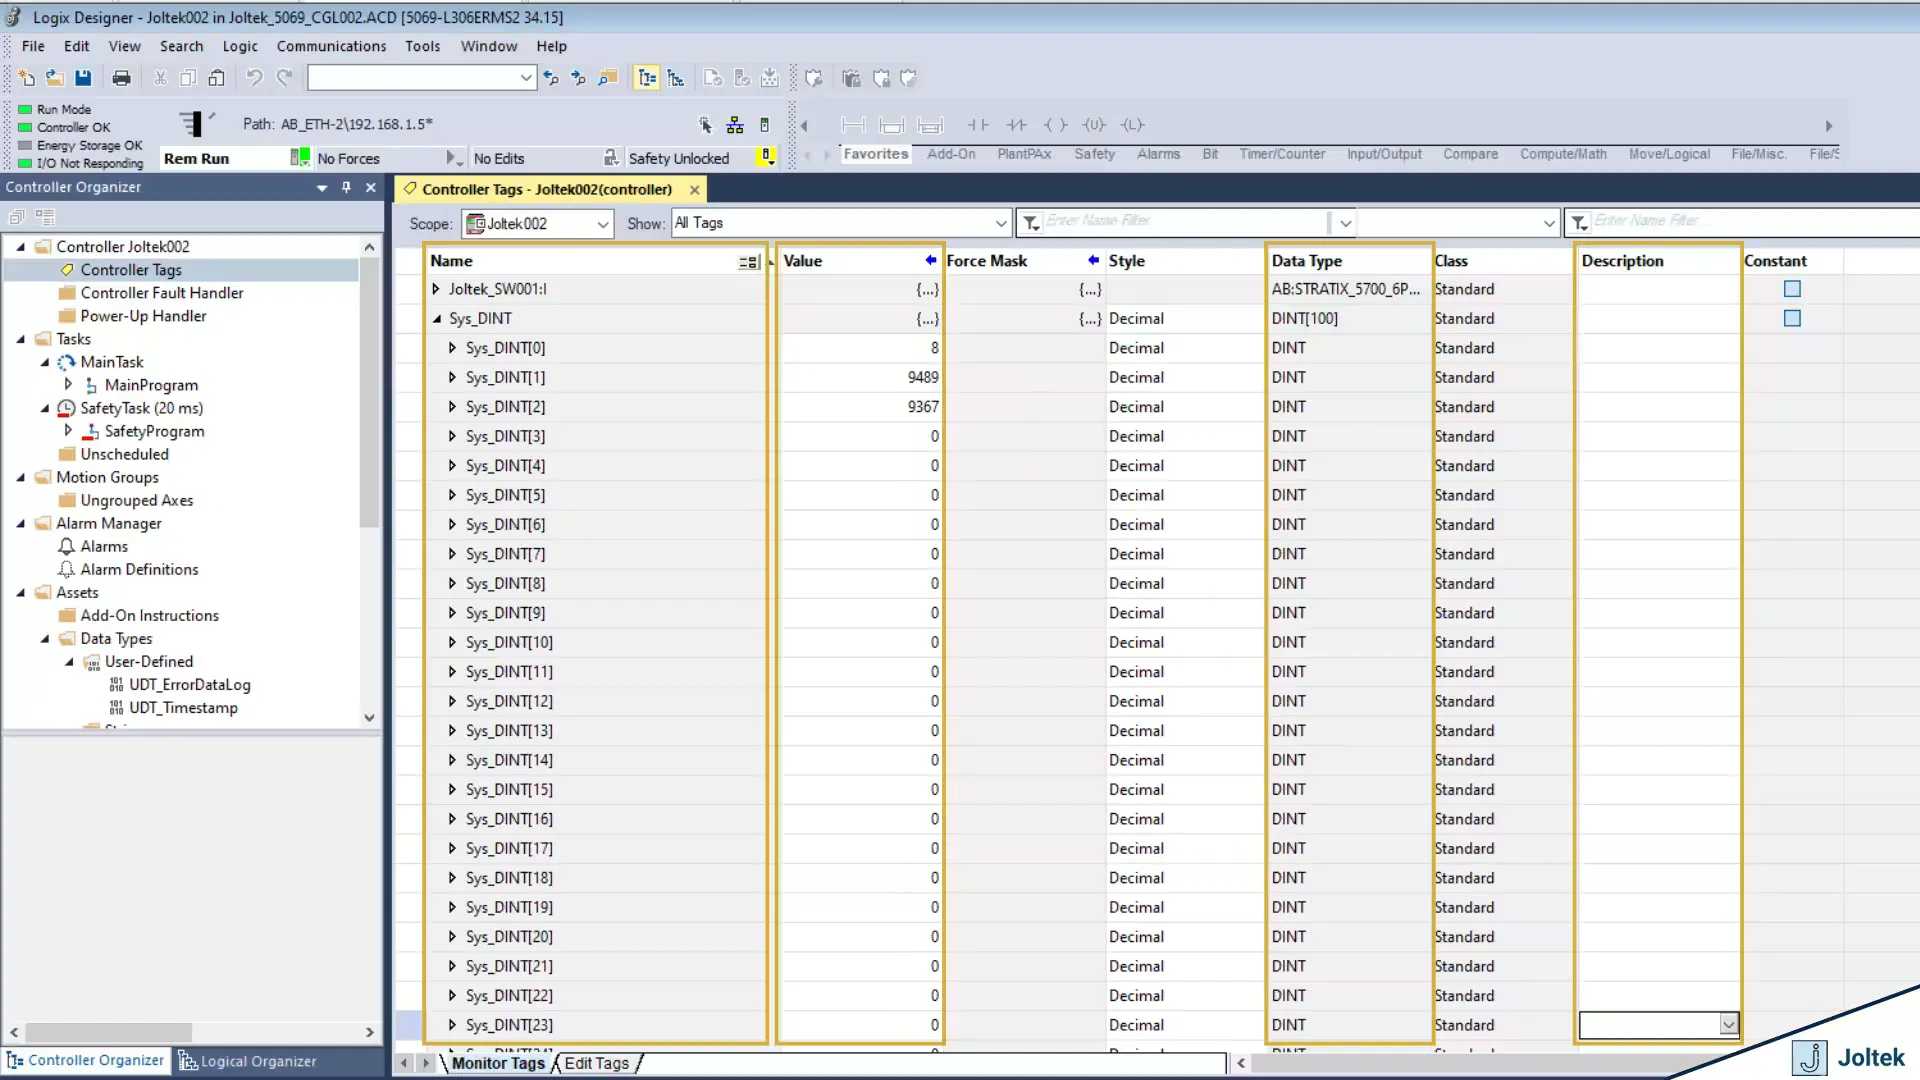Open the Description dropdown in Sys_DINT[23] row

1728,1025
